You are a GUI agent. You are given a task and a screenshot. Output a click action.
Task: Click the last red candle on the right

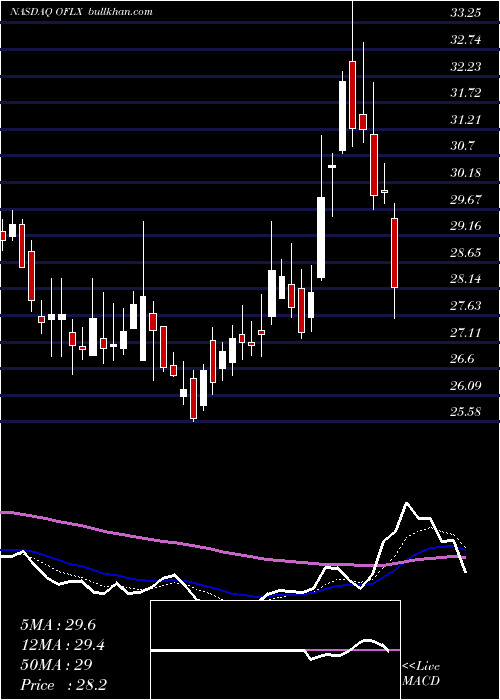[395, 253]
